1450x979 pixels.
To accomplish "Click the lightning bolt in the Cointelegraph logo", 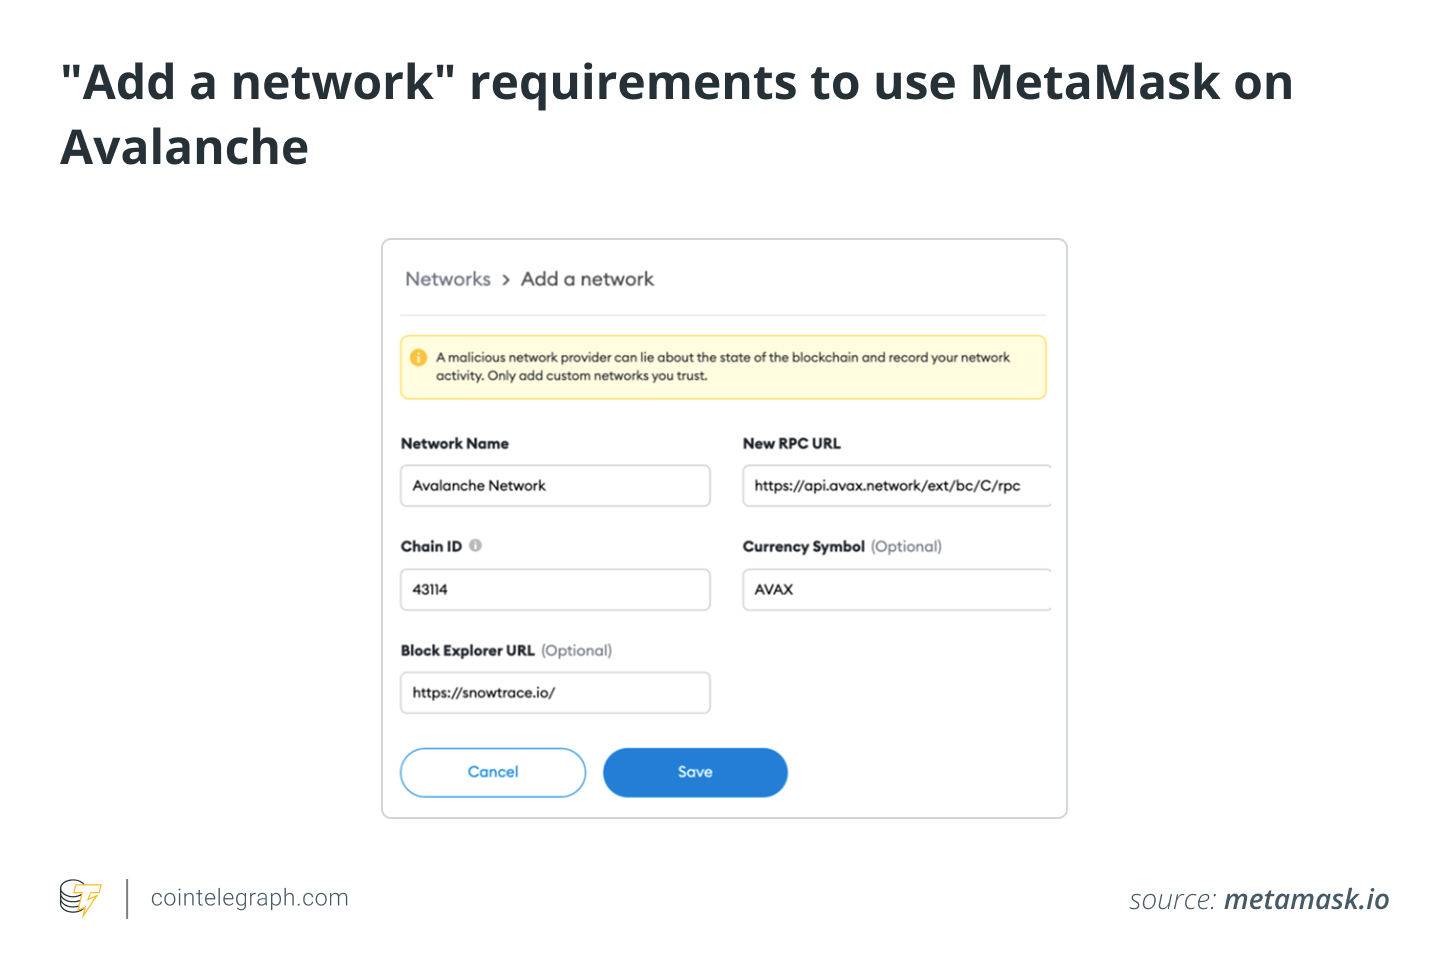I will pyautogui.click(x=90, y=899).
